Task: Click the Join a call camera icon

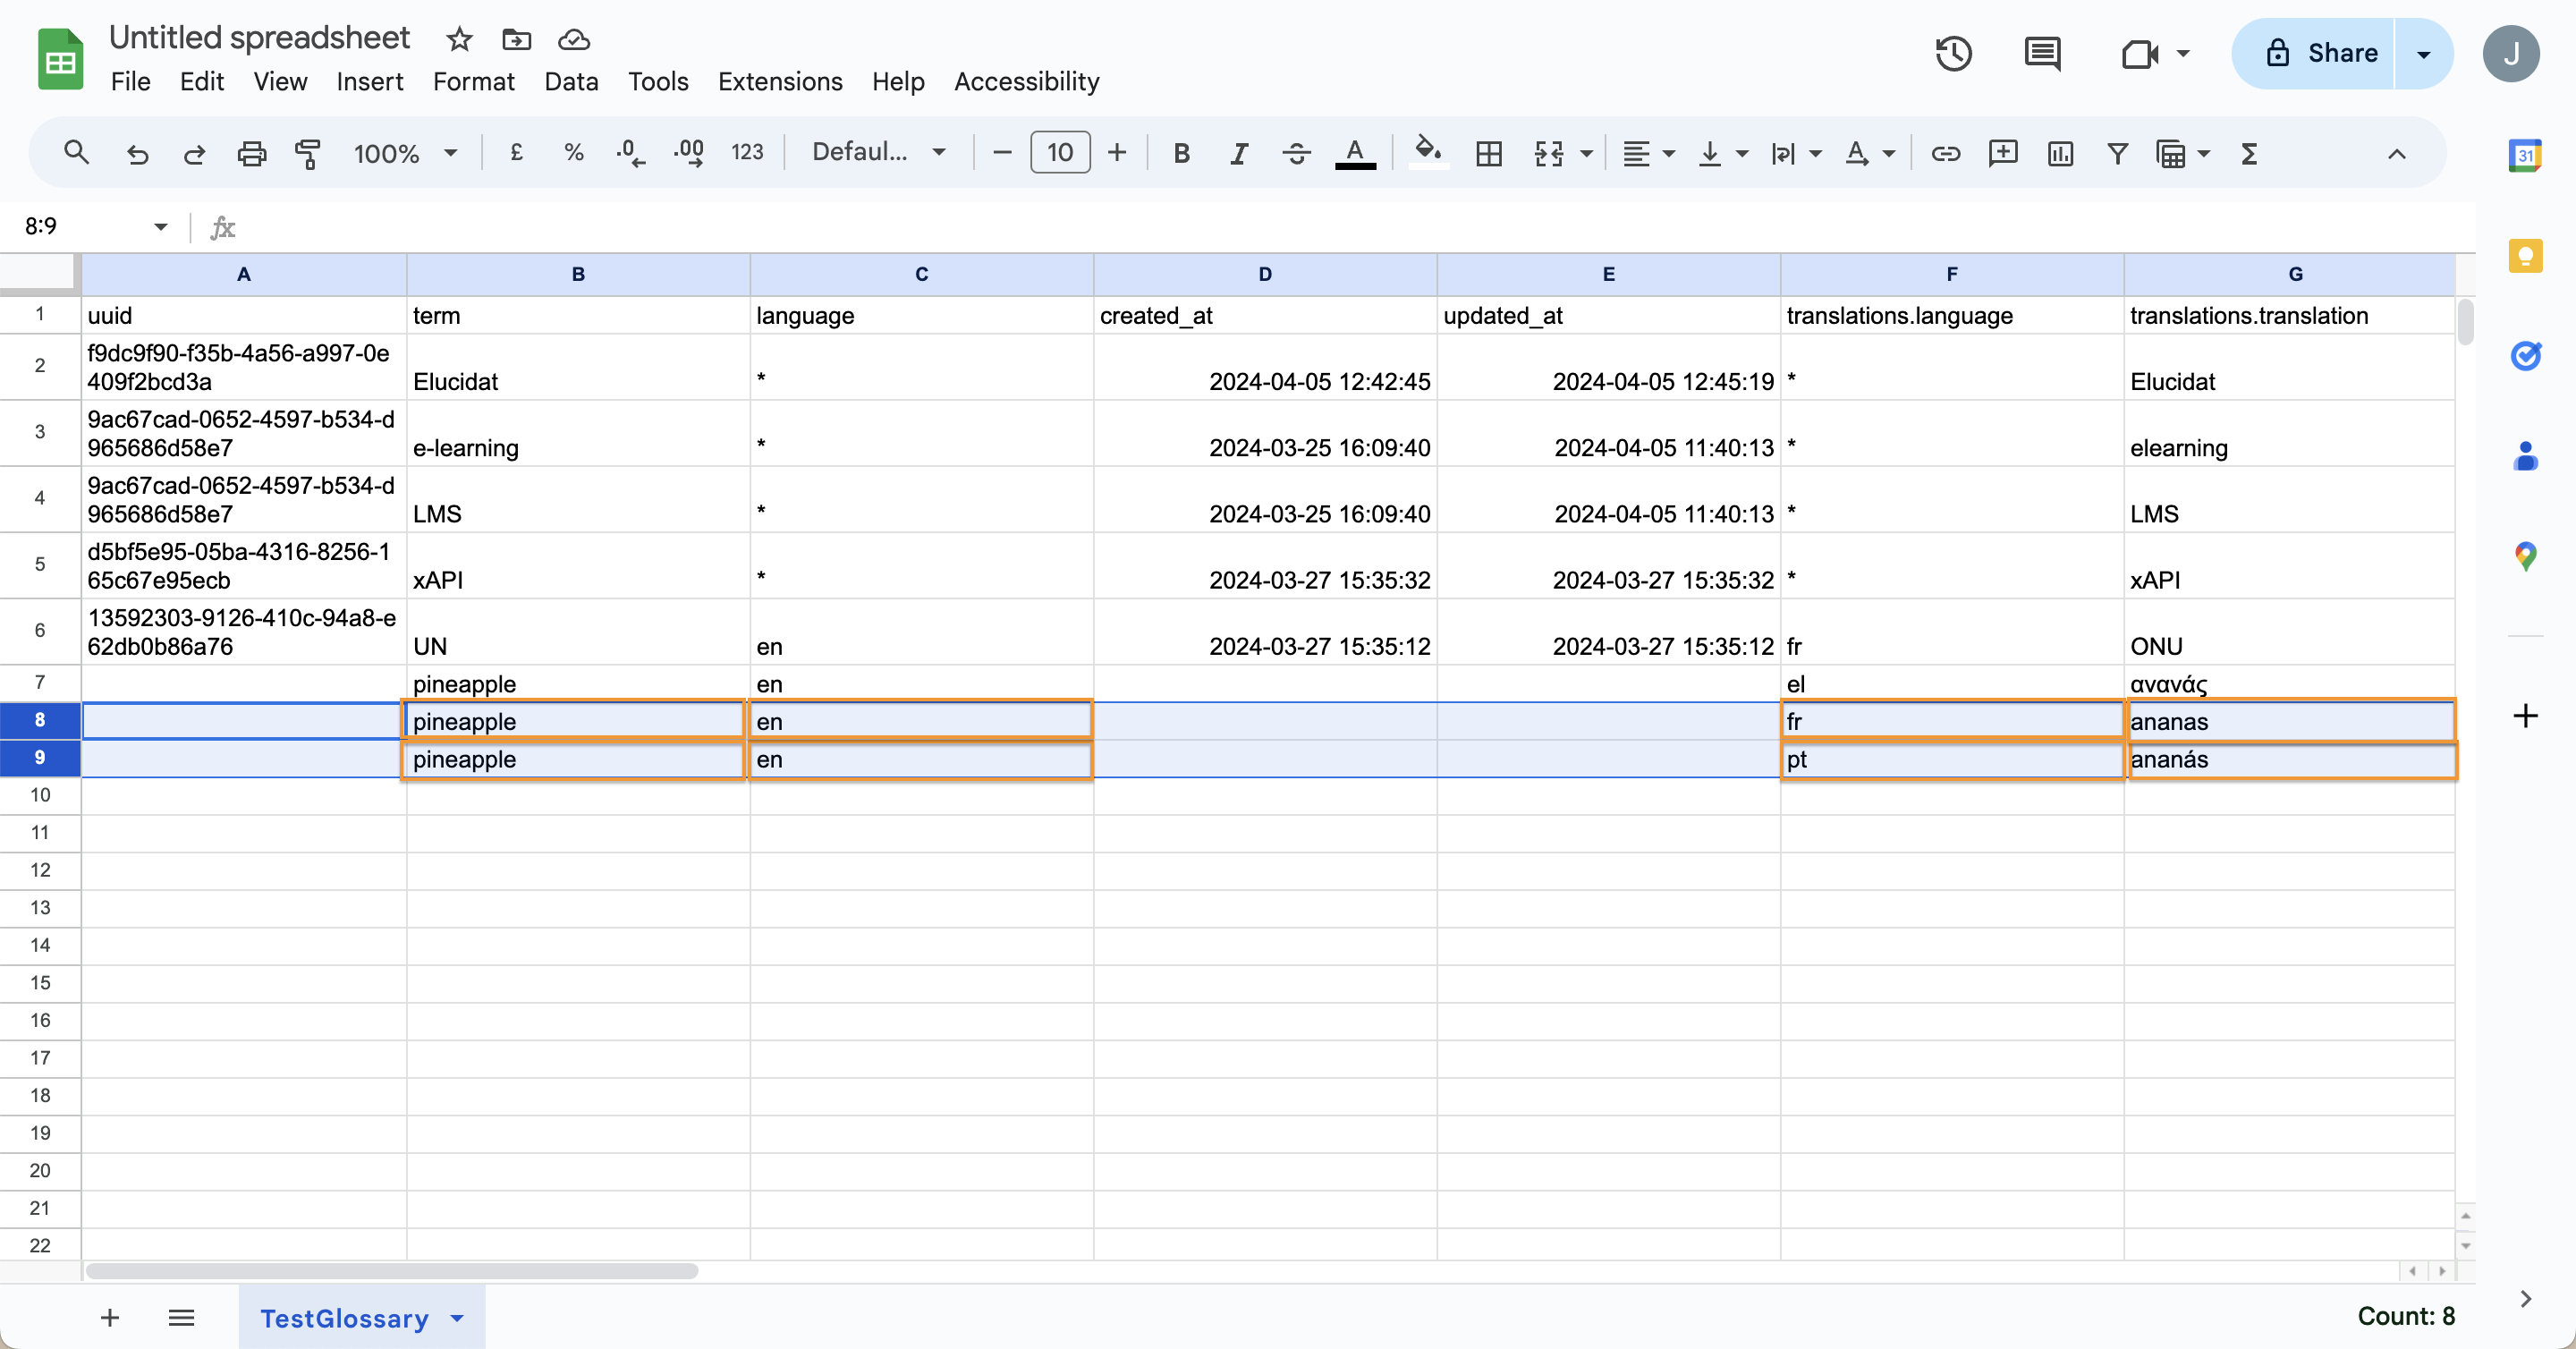Action: pos(2139,53)
